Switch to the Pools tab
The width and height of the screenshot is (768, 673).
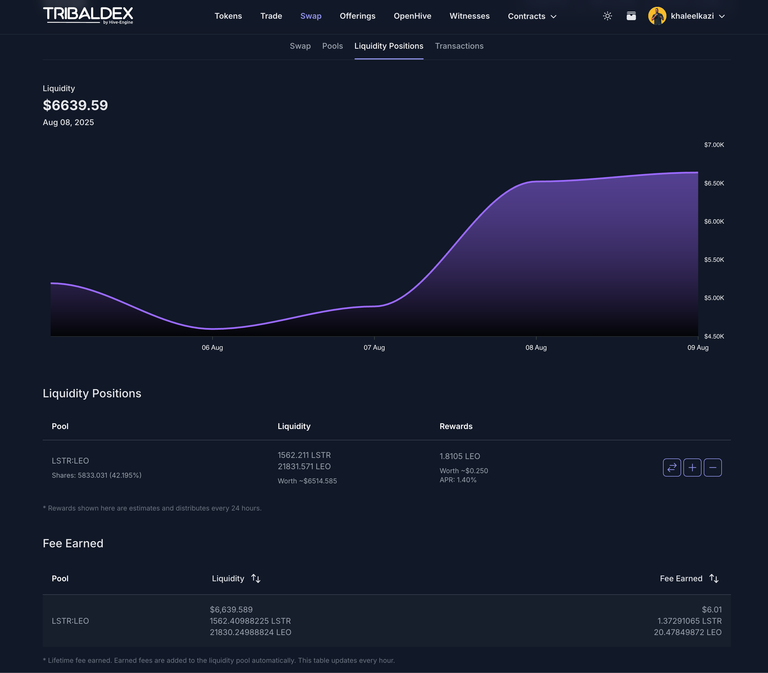pos(333,46)
